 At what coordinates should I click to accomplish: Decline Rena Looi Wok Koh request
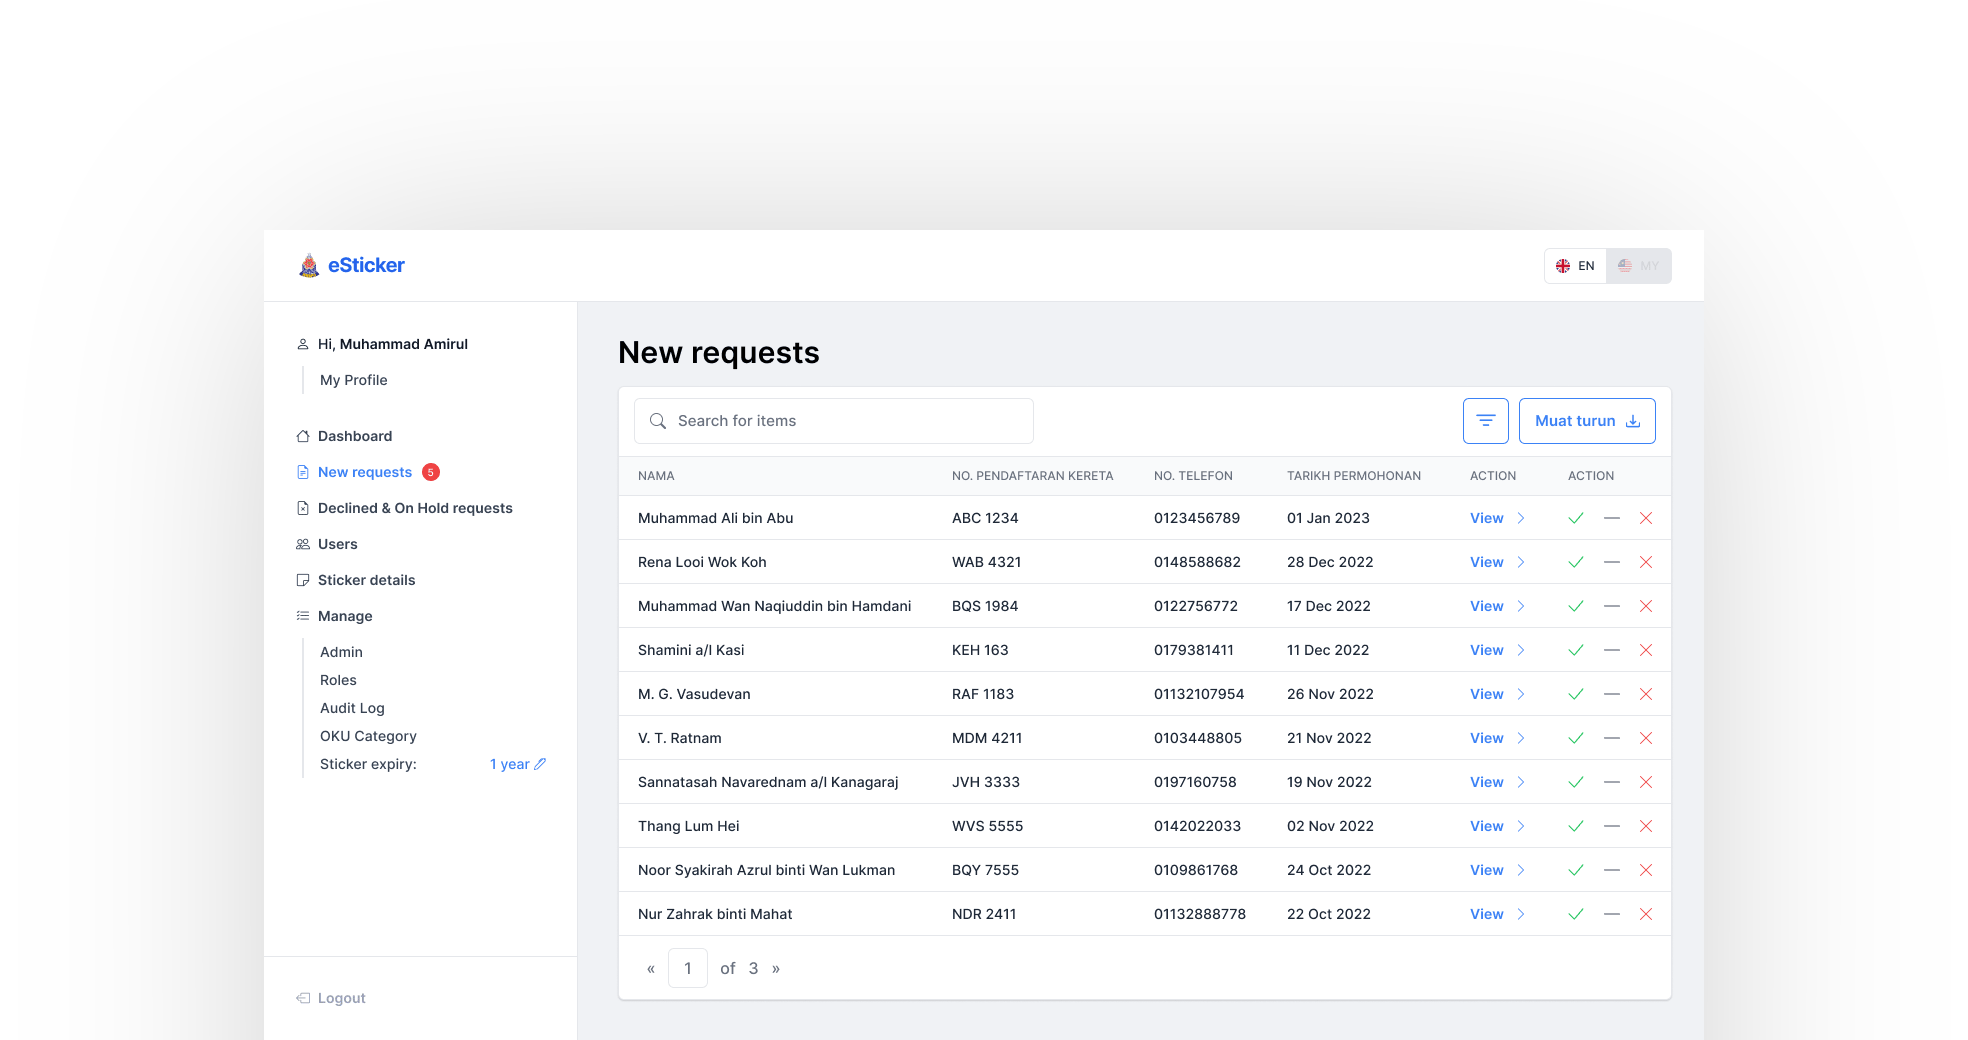1646,562
